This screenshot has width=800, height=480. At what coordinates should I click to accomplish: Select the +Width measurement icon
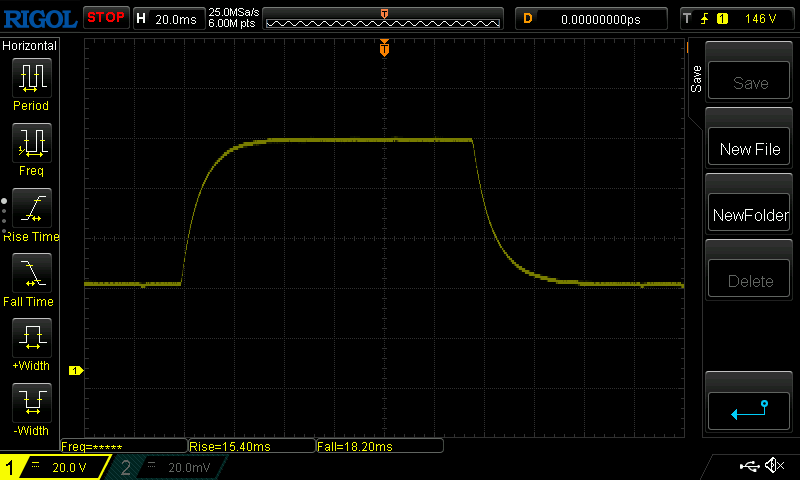31,338
